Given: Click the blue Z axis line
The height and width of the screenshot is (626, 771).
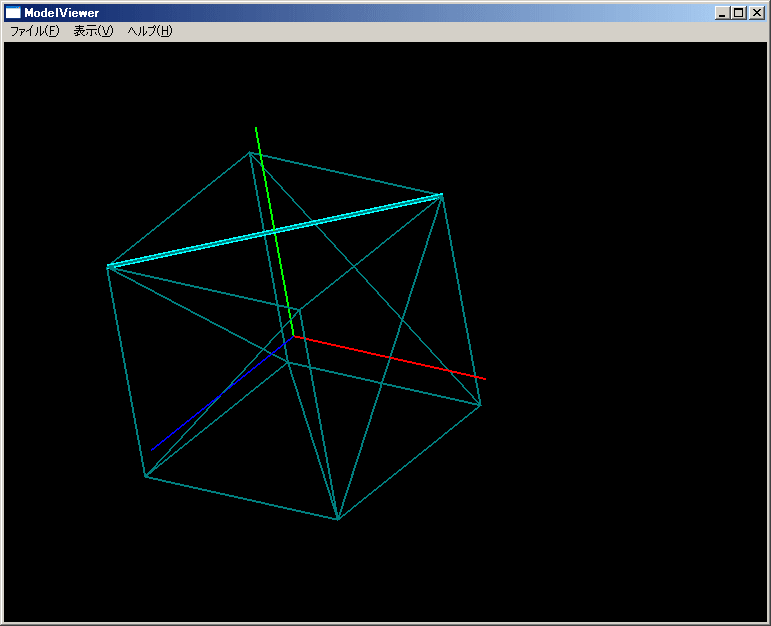Looking at the screenshot, I should click(x=222, y=393).
